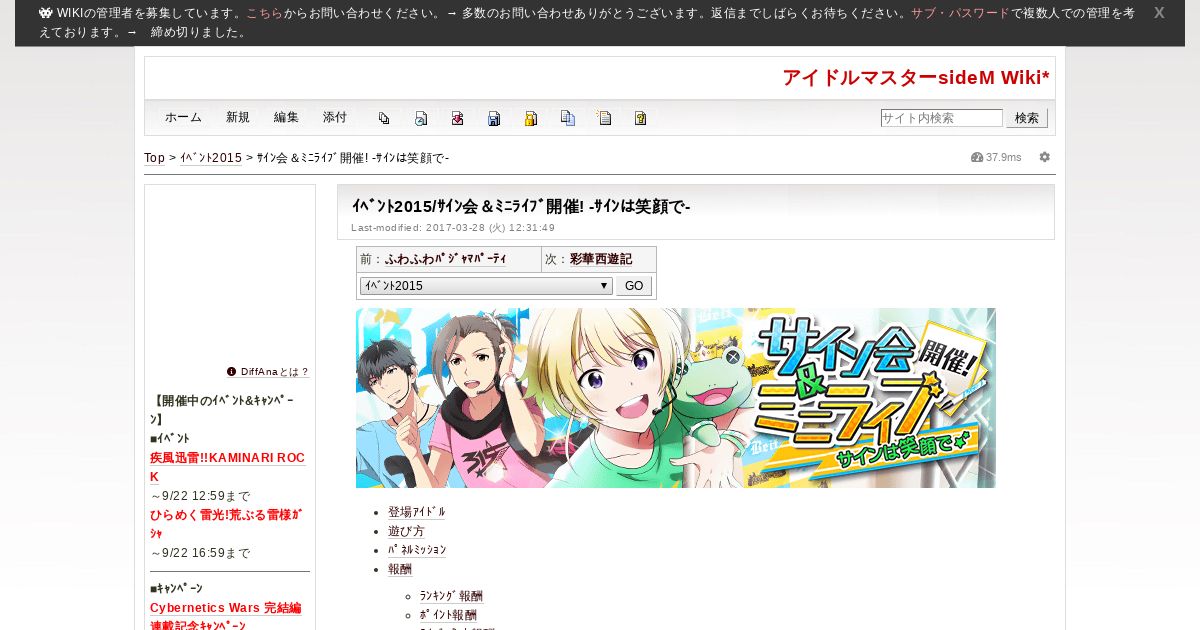Image resolution: width=1200 pixels, height=630 pixels.
Task: Click the サブ・パスワード link in notice bar
Action: coord(960,14)
